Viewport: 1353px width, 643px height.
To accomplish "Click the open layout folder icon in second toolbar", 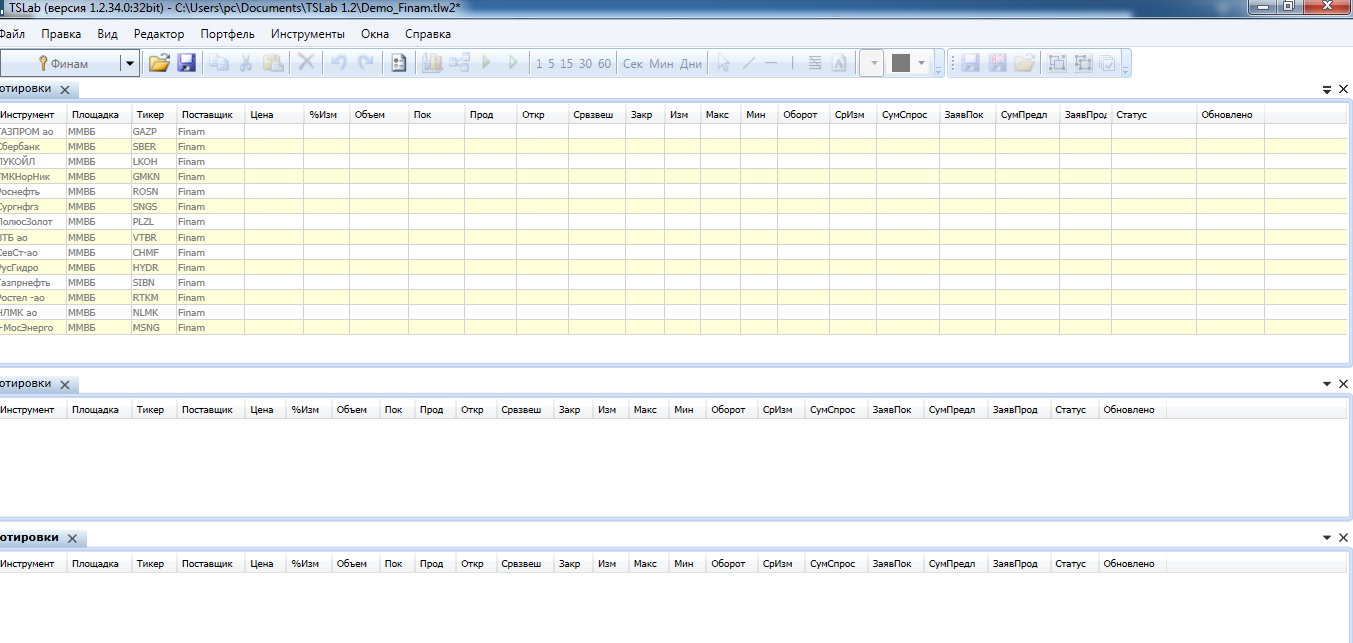I will click(x=1024, y=63).
